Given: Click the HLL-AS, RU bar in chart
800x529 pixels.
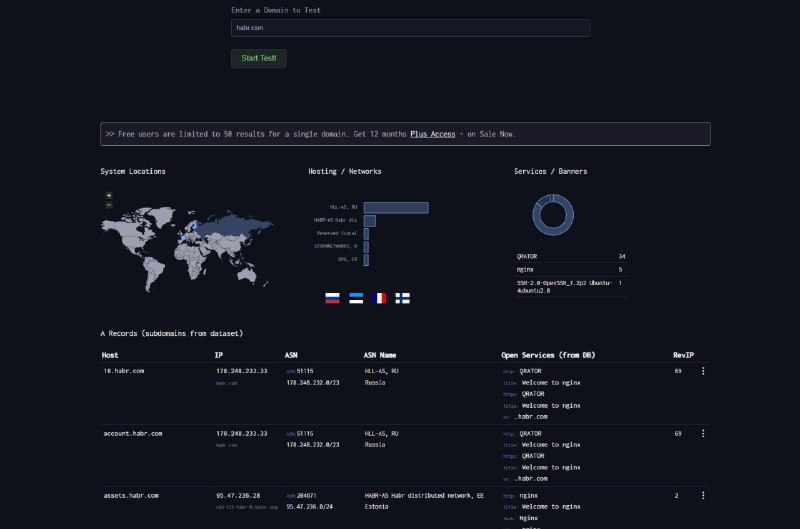Looking at the screenshot, I should (x=396, y=208).
